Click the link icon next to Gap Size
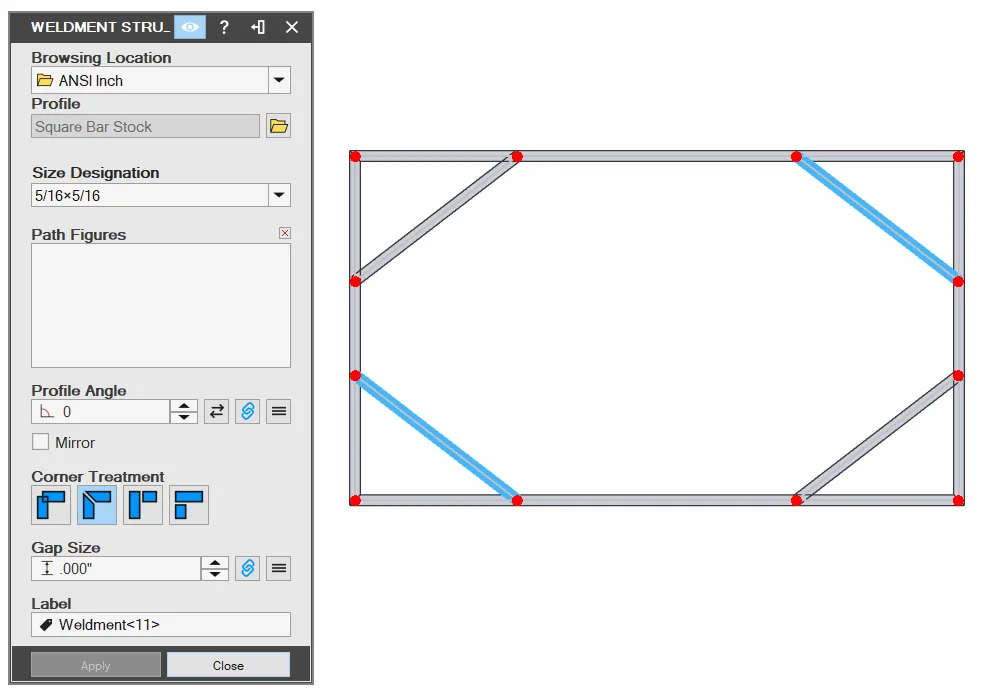The image size is (981, 697). click(x=248, y=568)
